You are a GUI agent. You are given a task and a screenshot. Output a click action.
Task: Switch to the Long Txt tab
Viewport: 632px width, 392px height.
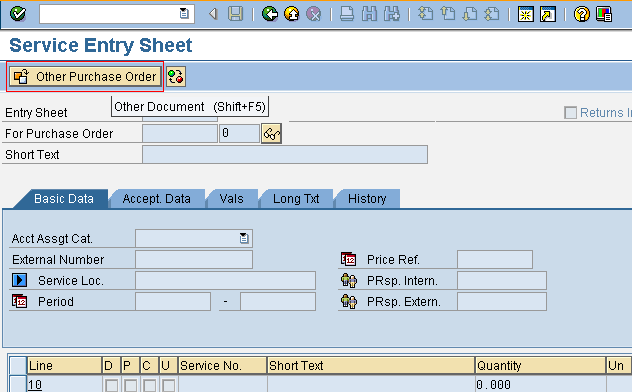(296, 199)
